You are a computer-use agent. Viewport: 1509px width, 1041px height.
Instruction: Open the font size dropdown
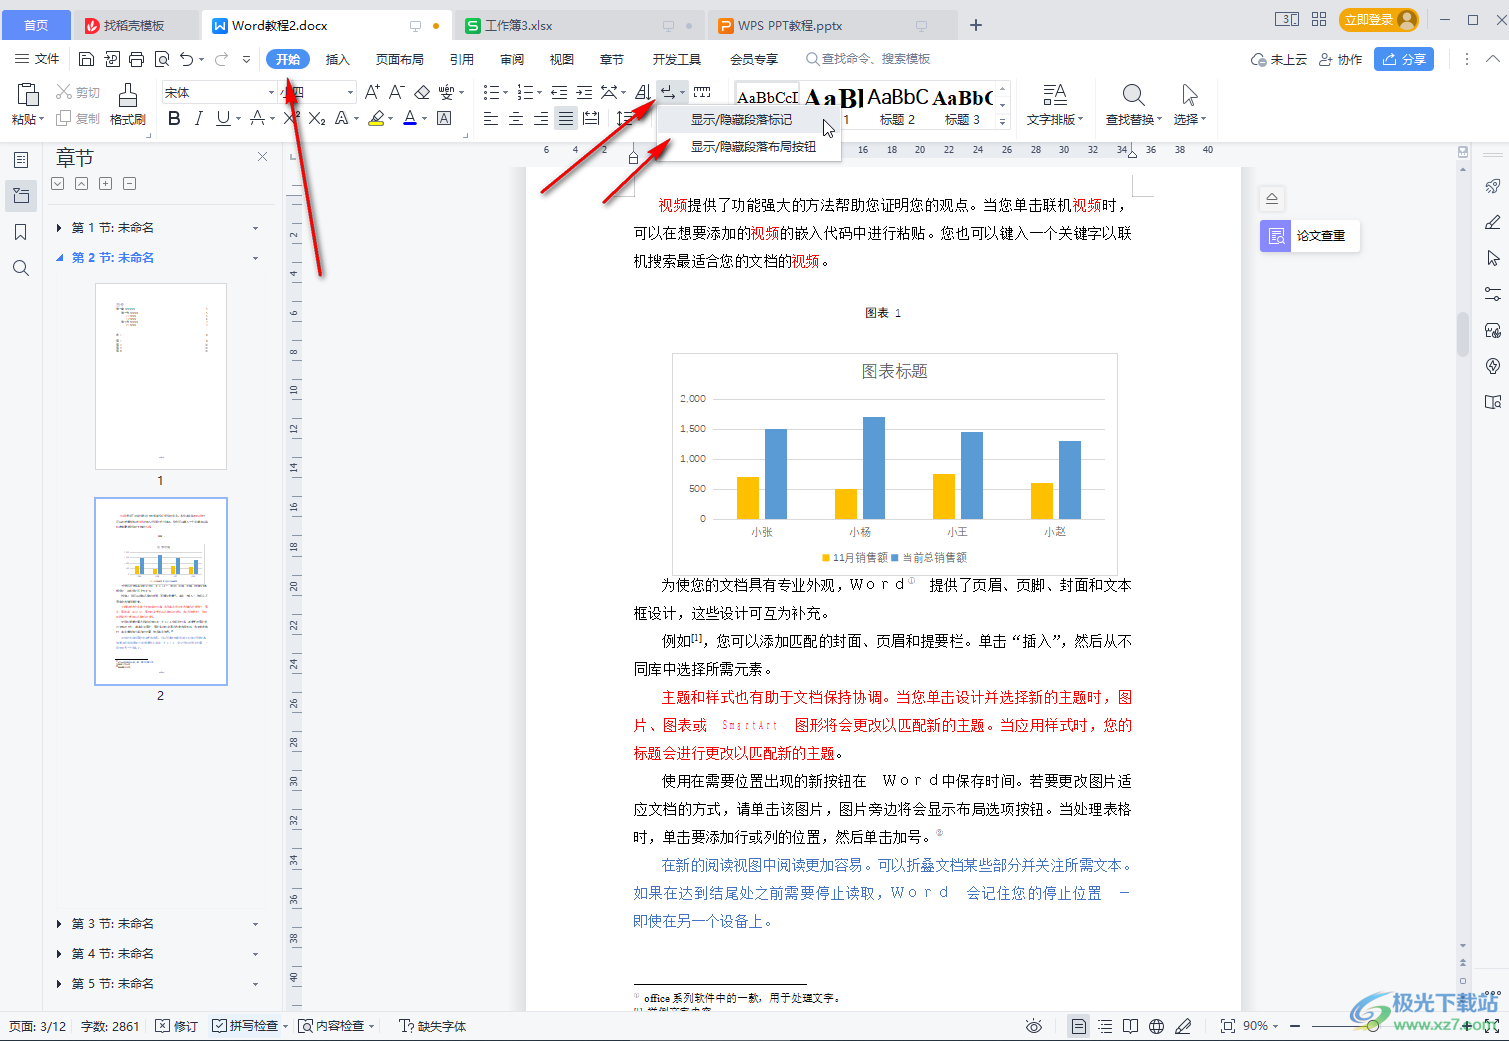click(x=350, y=92)
